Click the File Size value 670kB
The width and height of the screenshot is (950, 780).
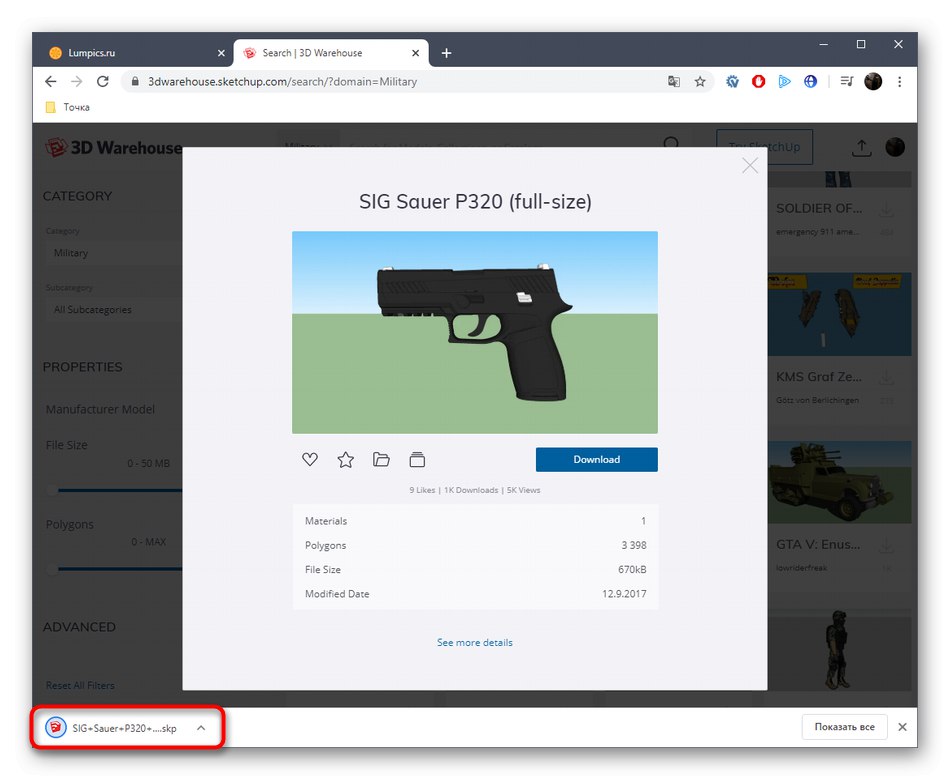[632, 570]
